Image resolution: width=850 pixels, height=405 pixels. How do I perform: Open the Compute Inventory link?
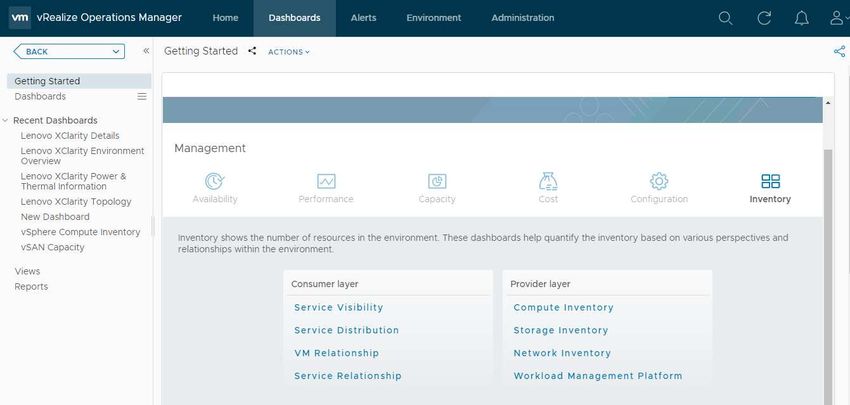(x=563, y=307)
